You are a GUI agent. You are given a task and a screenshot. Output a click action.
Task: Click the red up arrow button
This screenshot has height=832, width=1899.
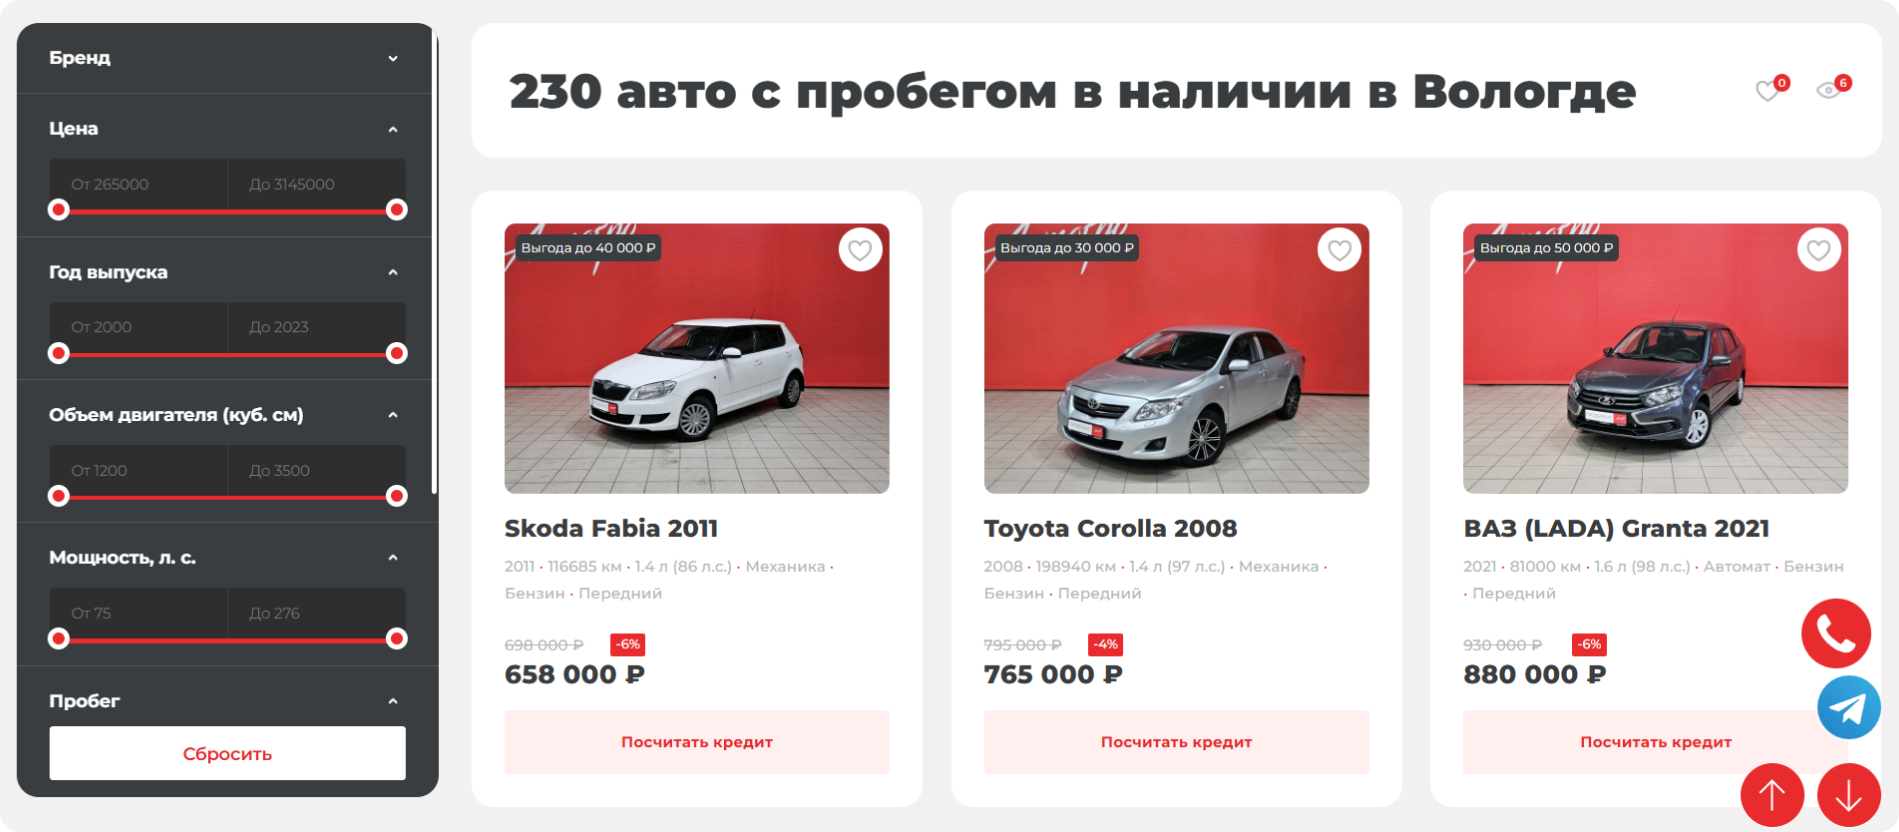coord(1772,795)
